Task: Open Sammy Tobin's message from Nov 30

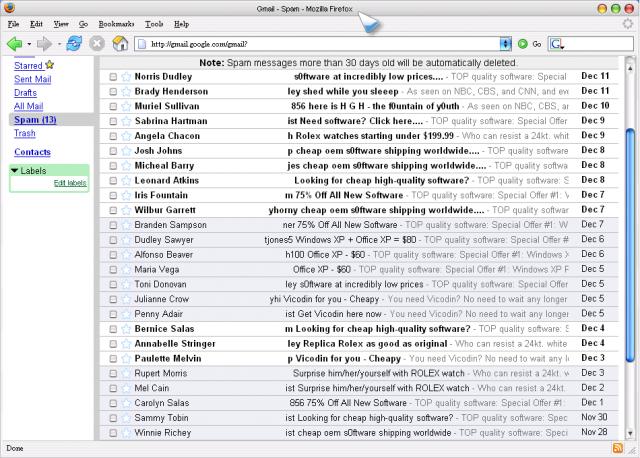Action: (x=359, y=418)
